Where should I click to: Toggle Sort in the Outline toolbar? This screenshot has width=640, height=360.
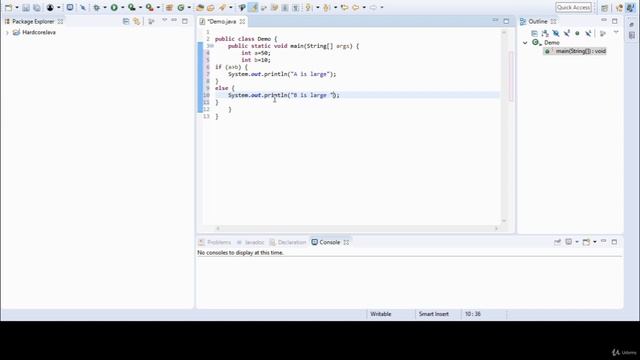pos(545,33)
